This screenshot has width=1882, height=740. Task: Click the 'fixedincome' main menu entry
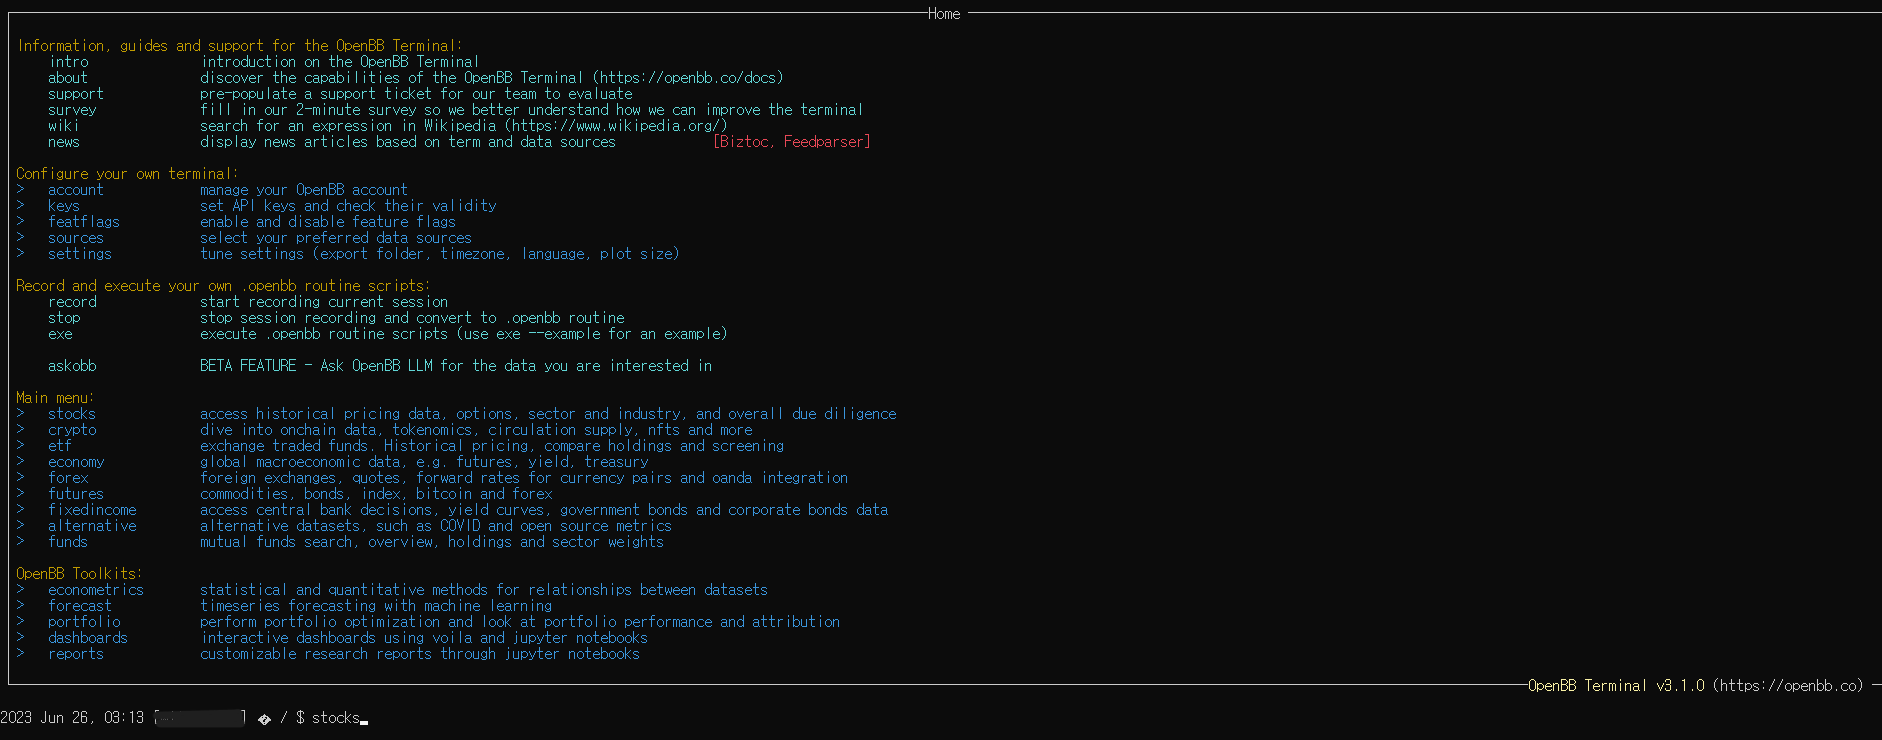coord(92,510)
